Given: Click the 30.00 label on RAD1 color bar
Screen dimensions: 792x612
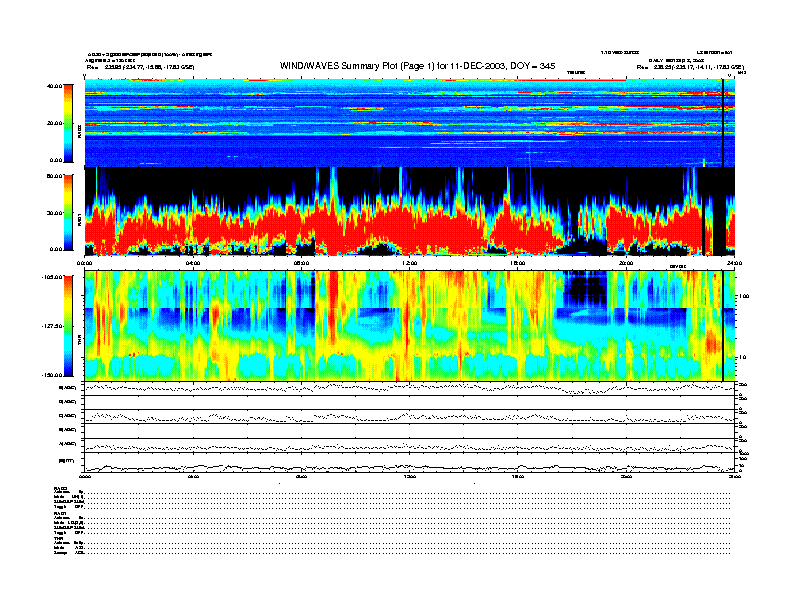Looking at the screenshot, I should point(55,213).
